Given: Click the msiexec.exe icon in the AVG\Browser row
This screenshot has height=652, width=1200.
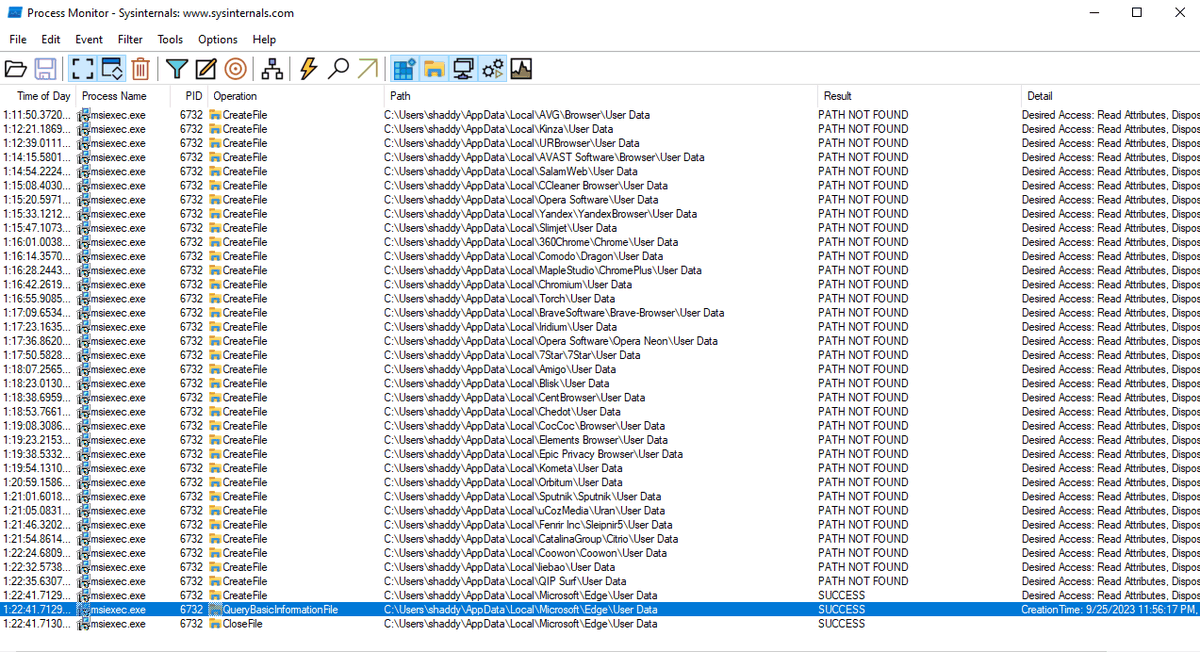Looking at the screenshot, I should [85, 115].
